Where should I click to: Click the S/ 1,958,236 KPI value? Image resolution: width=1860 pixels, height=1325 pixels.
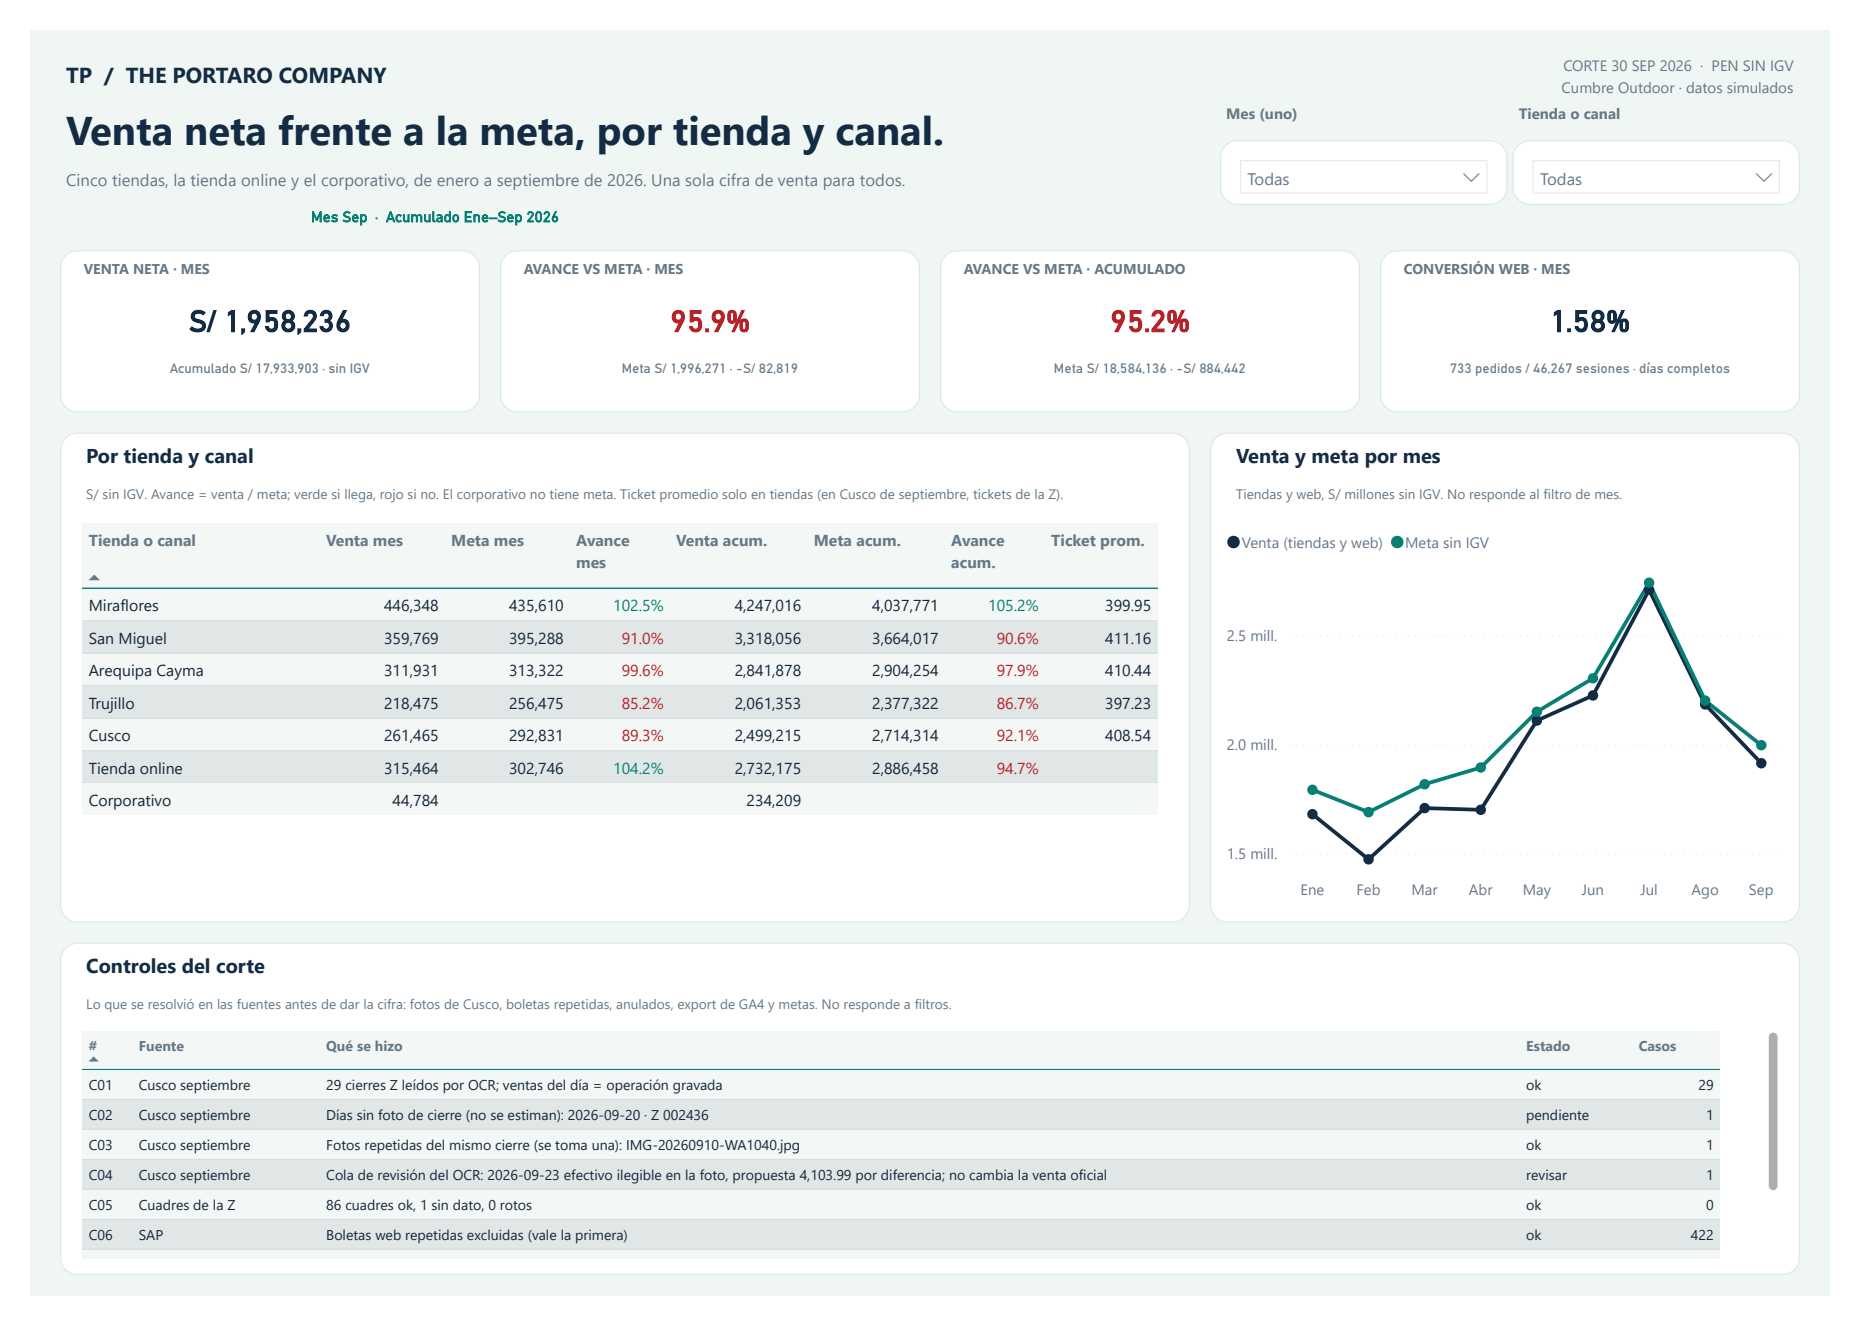point(270,322)
